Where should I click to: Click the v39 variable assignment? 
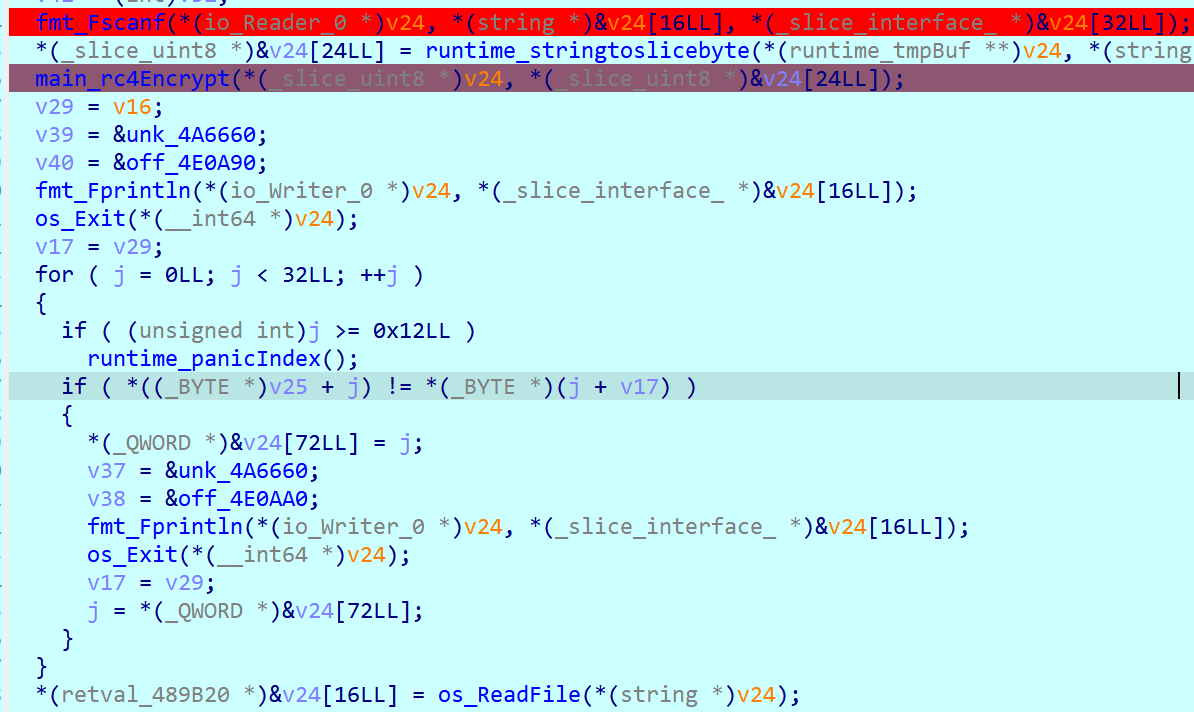tap(54, 134)
